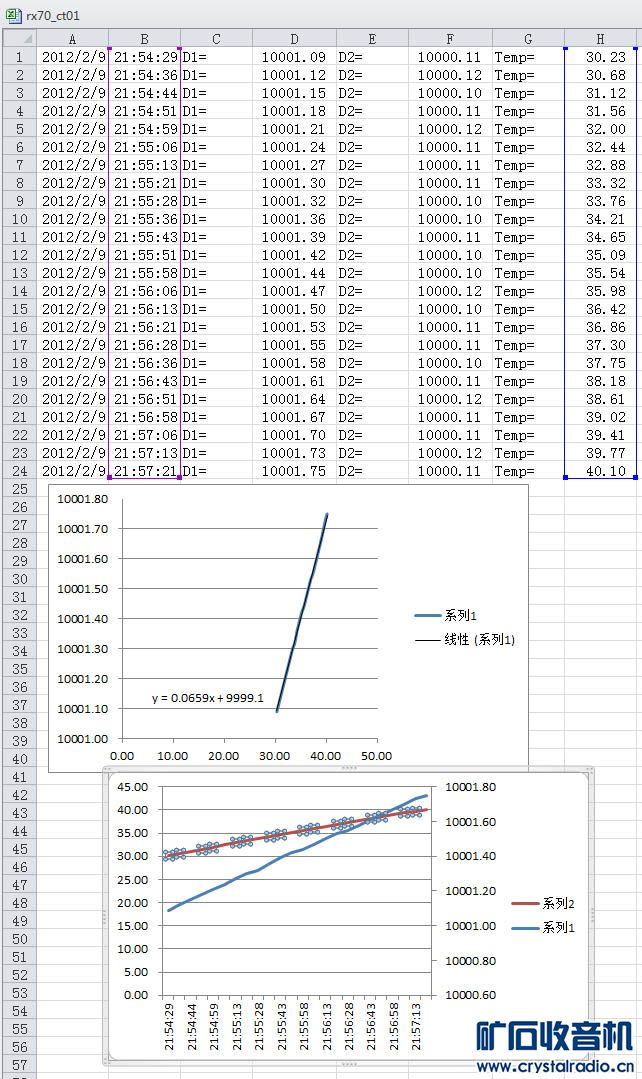The height and width of the screenshot is (1079, 642).
Task: Click the 45.00 left axis label in the lower chart
Action: tap(132, 787)
